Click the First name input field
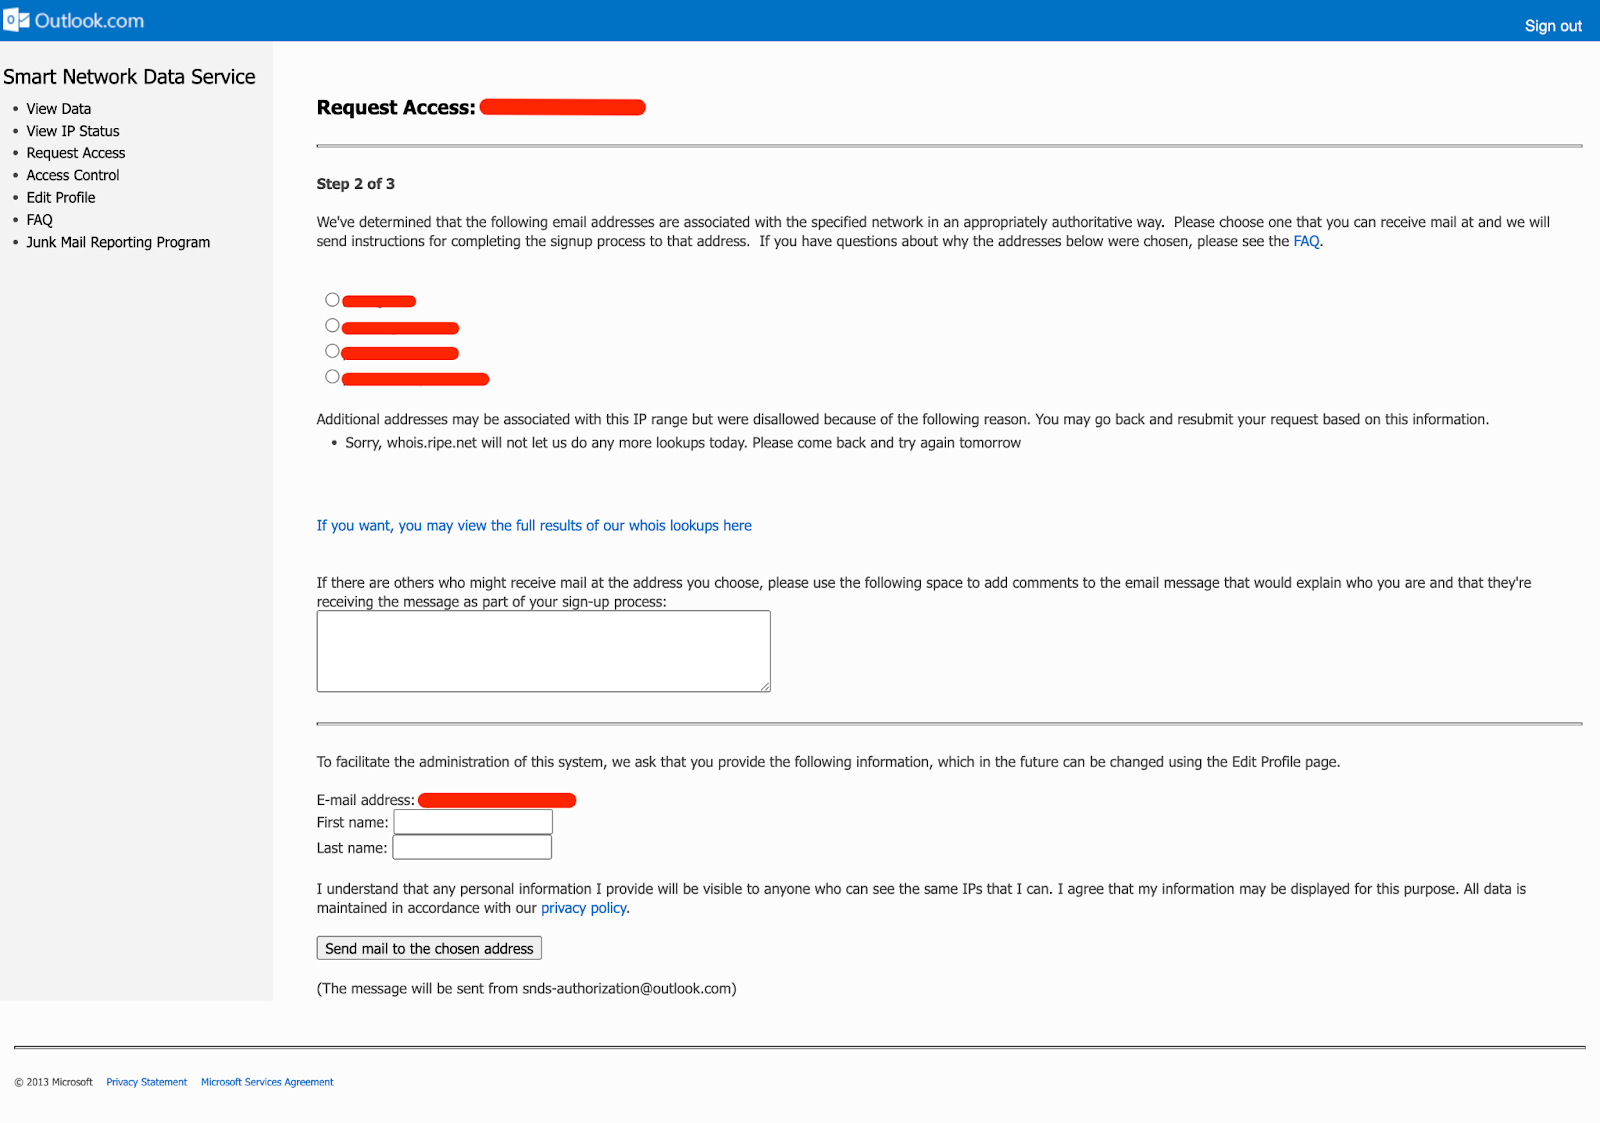Viewport: 1600px width, 1123px height. coord(473,822)
